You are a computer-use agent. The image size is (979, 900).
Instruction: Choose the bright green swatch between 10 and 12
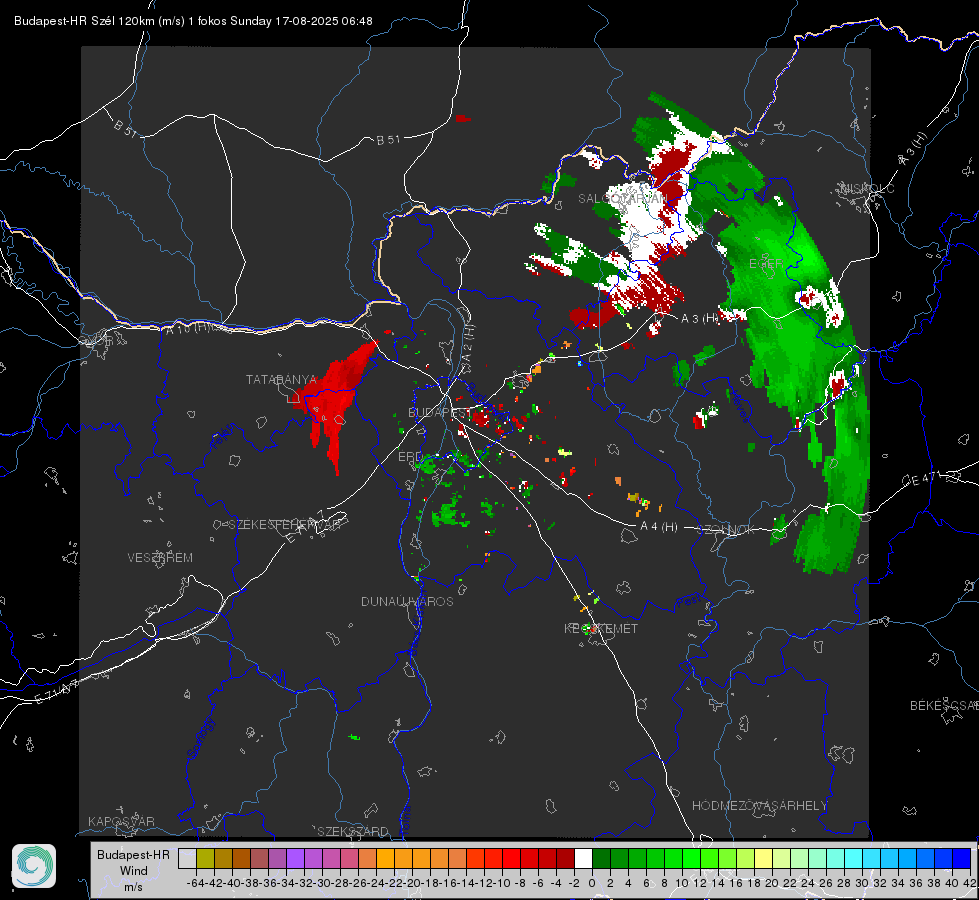(691, 858)
